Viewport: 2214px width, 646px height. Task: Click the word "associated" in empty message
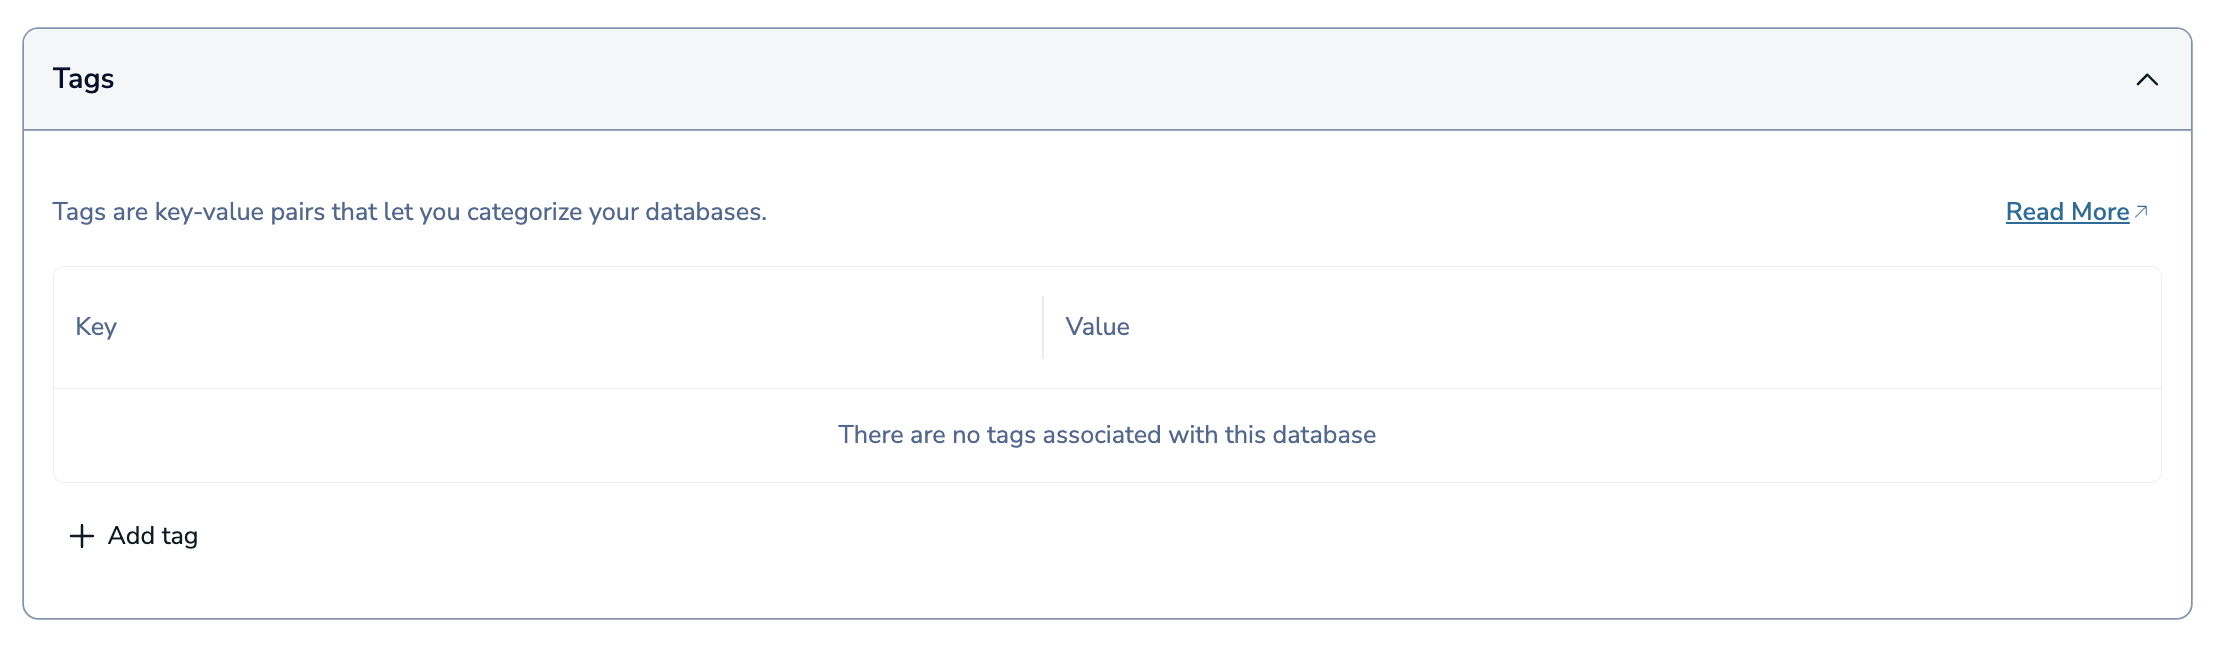click(x=1101, y=435)
